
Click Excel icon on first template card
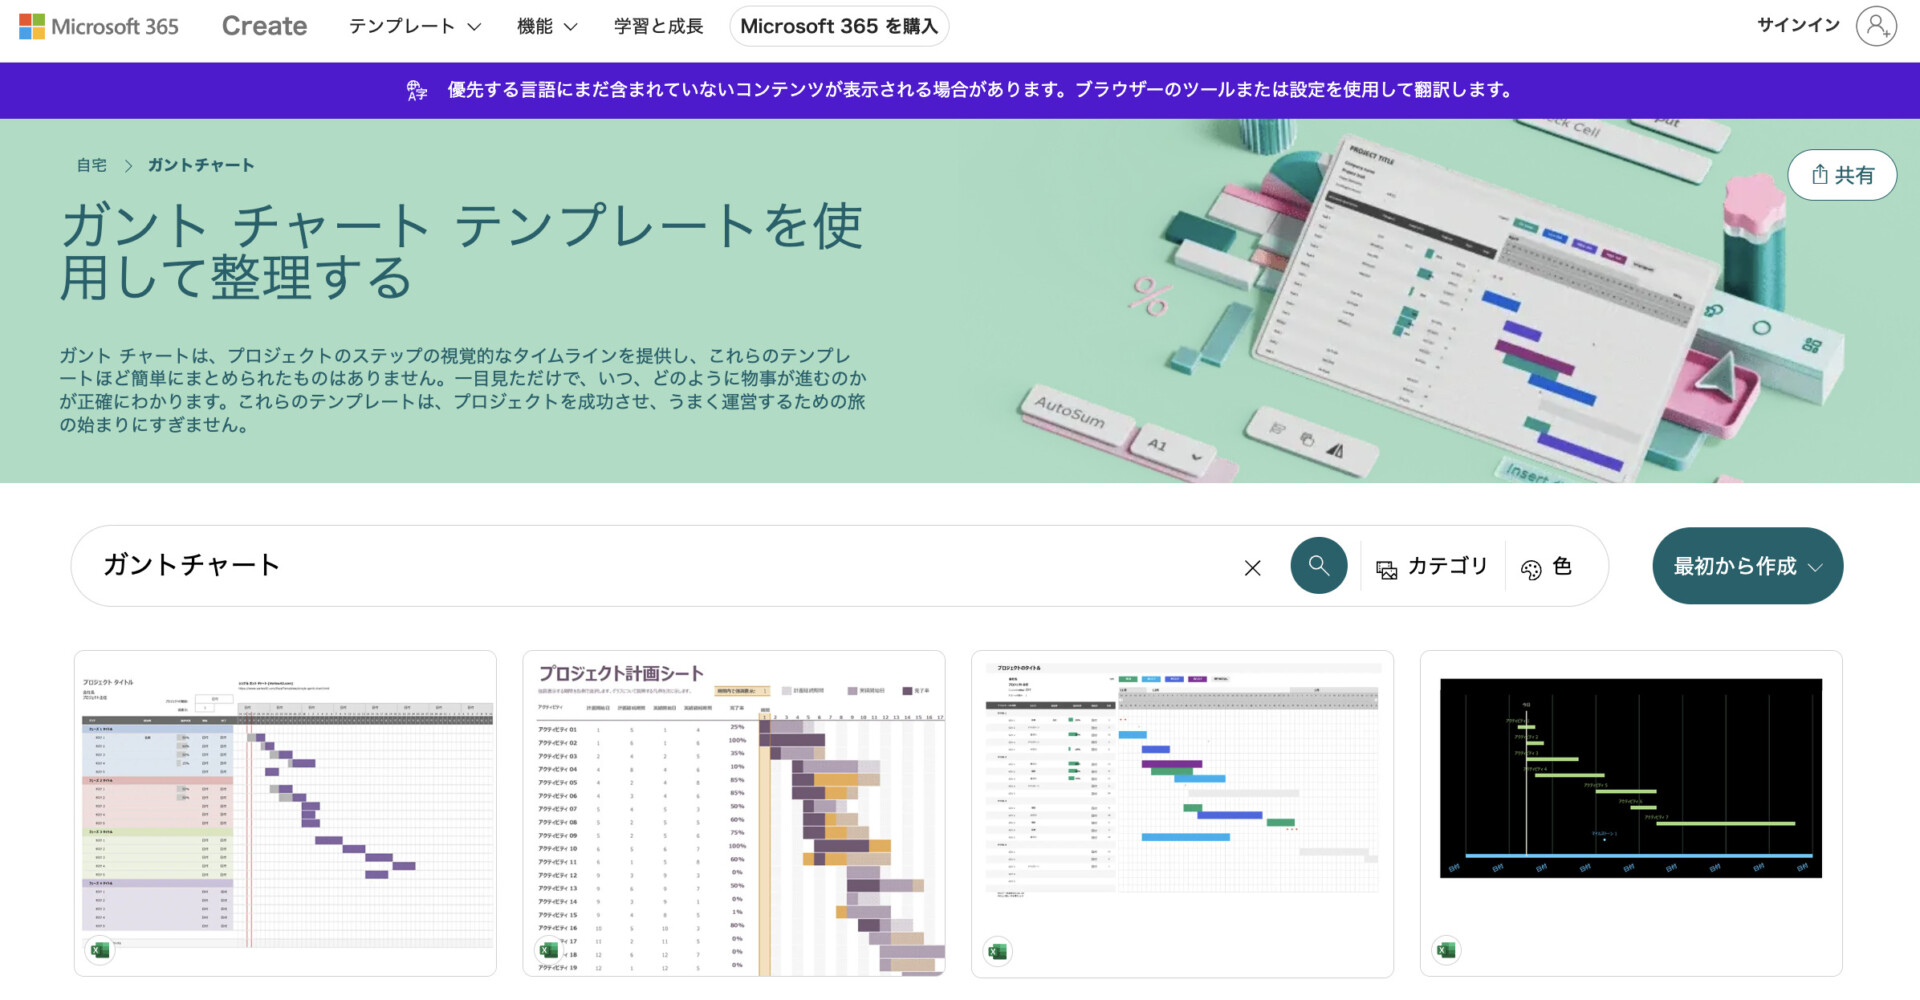pos(99,950)
